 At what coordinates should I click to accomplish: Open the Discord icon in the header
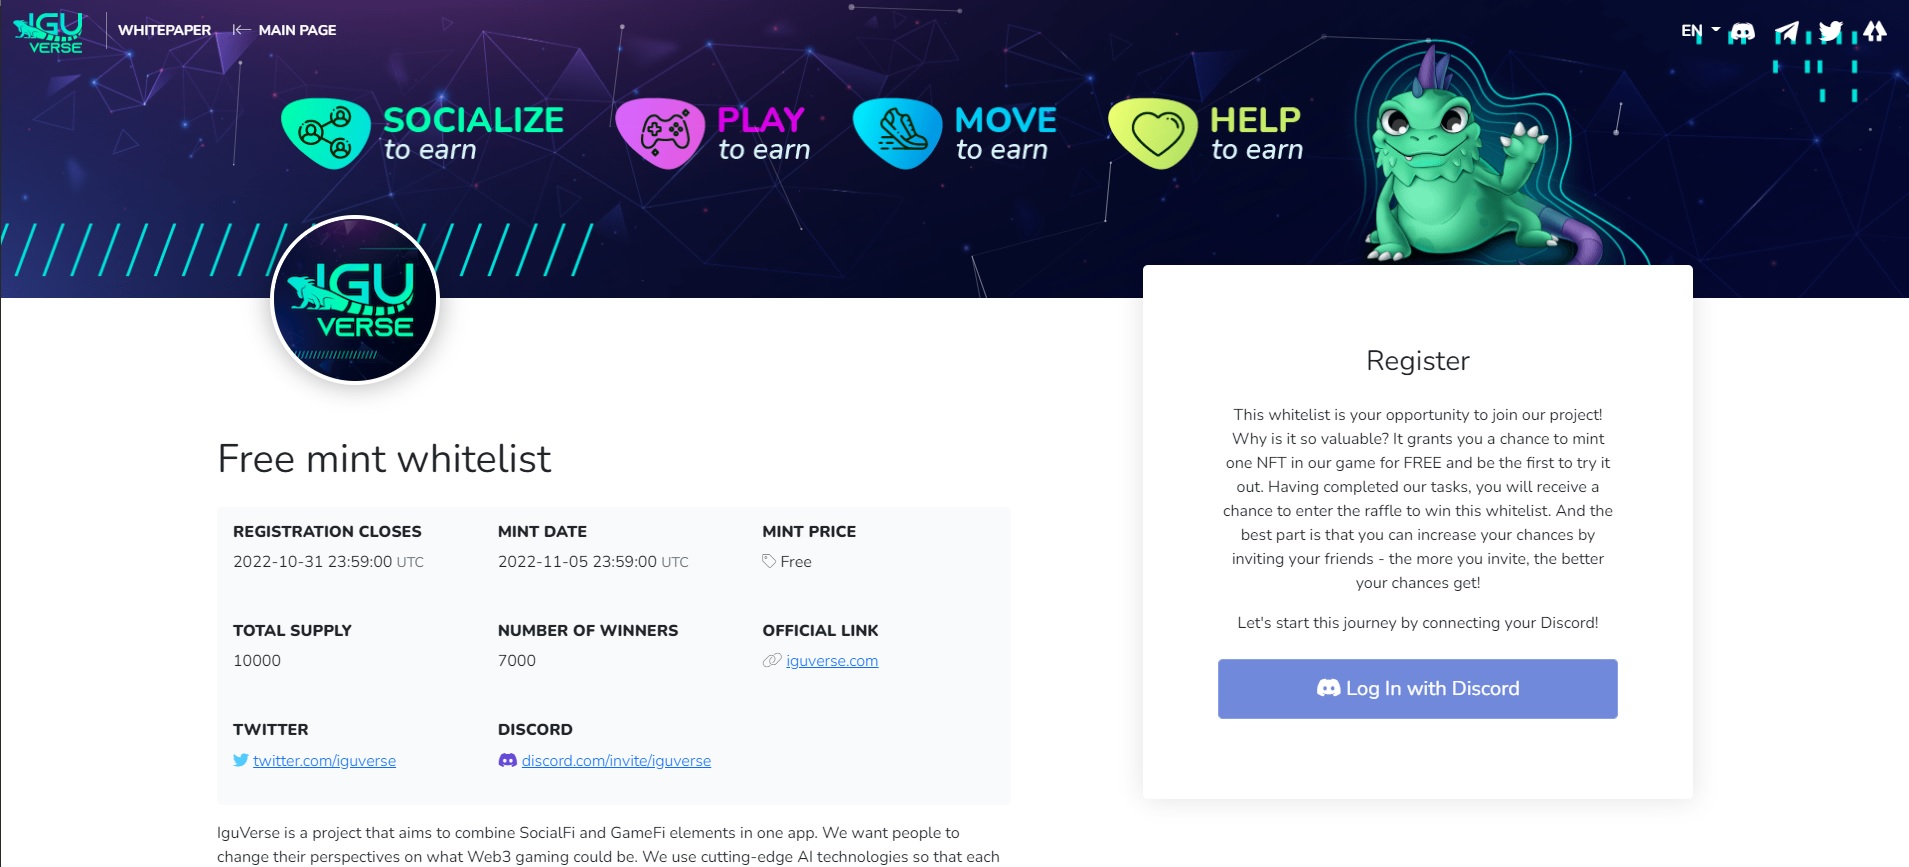(1742, 30)
